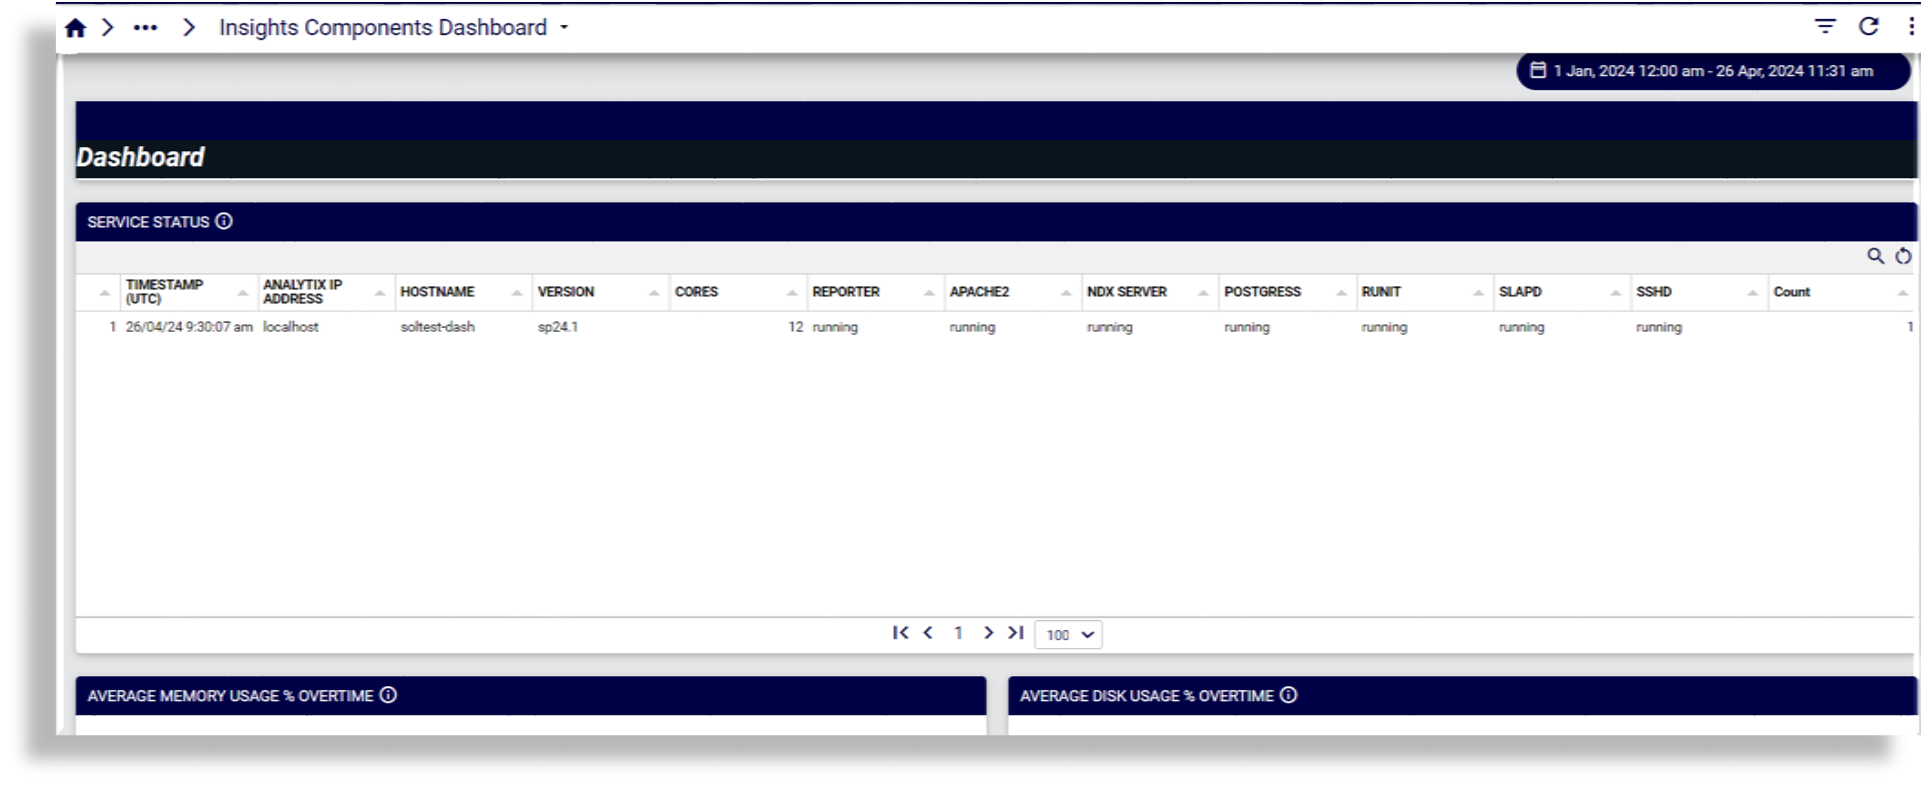Open the breadcrumb ellipsis menu

(x=145, y=28)
